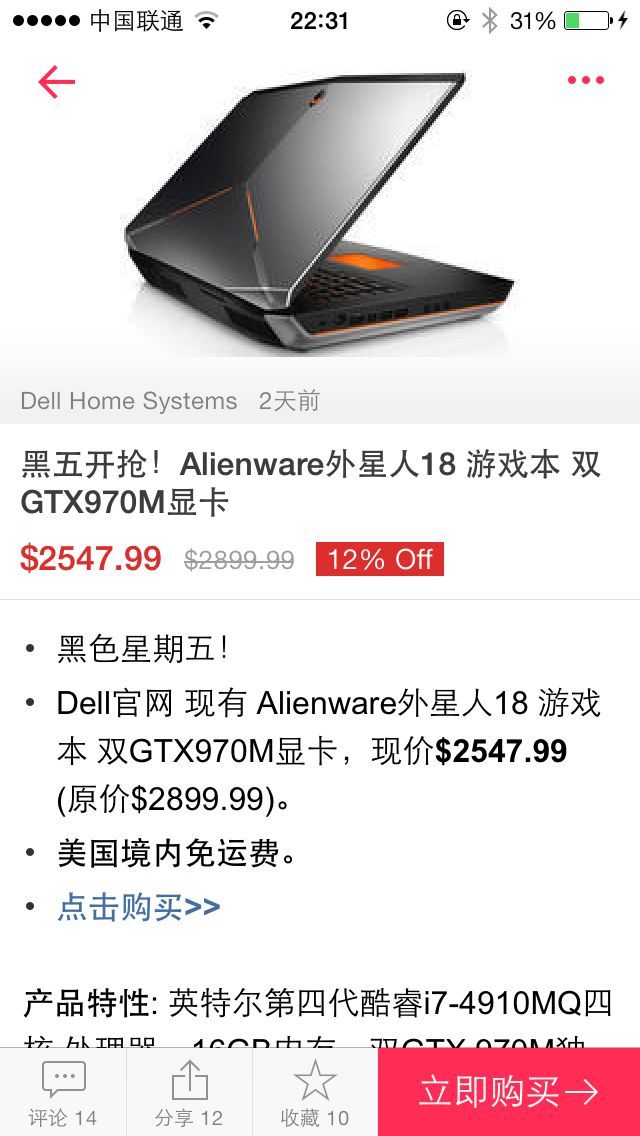
Task: Open the 点击购买>> link
Action: coord(138,907)
